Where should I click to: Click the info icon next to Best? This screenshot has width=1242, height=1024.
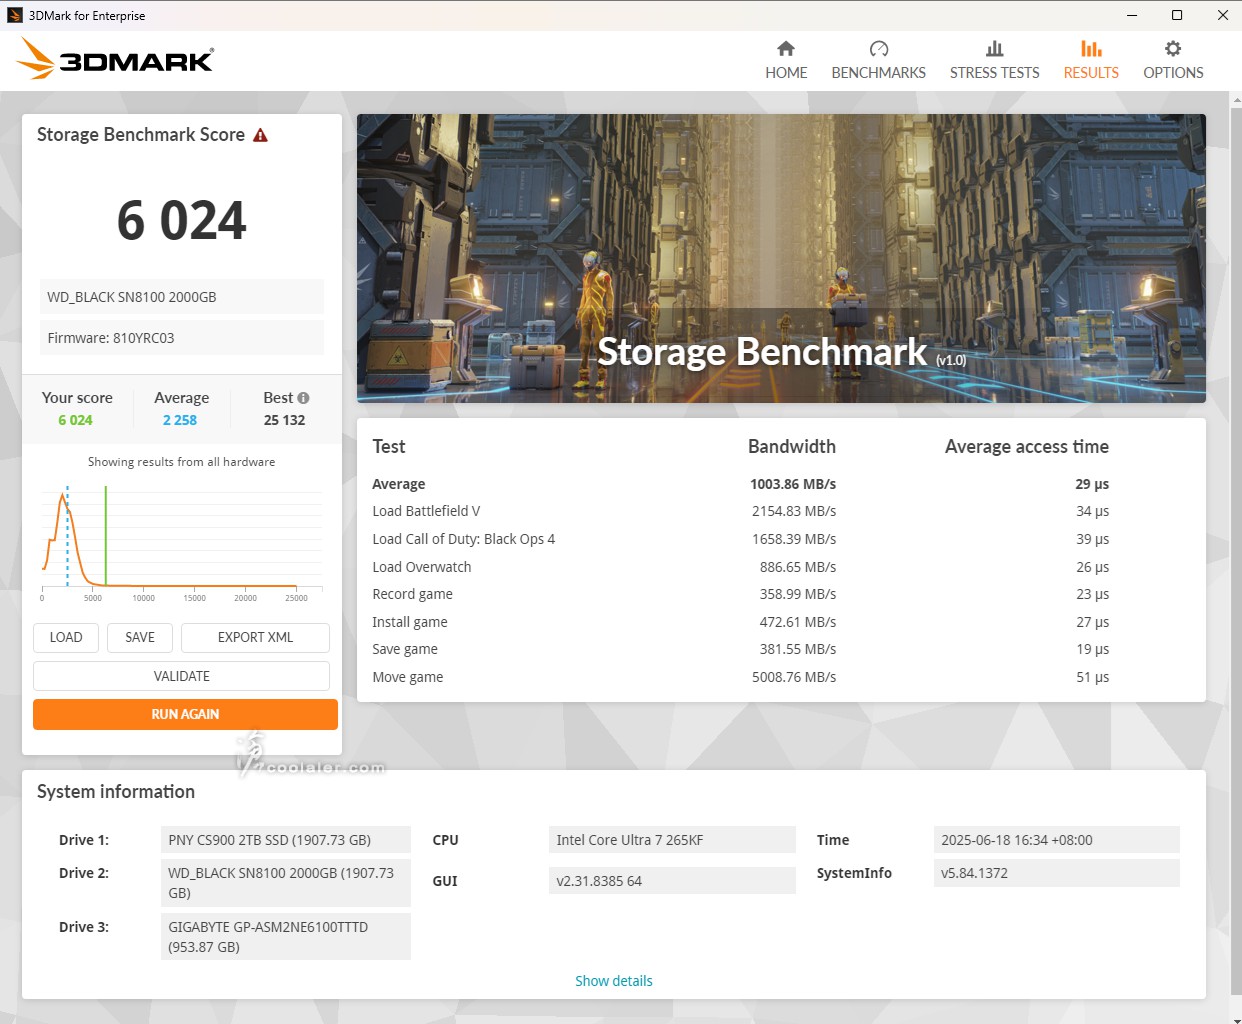303,397
